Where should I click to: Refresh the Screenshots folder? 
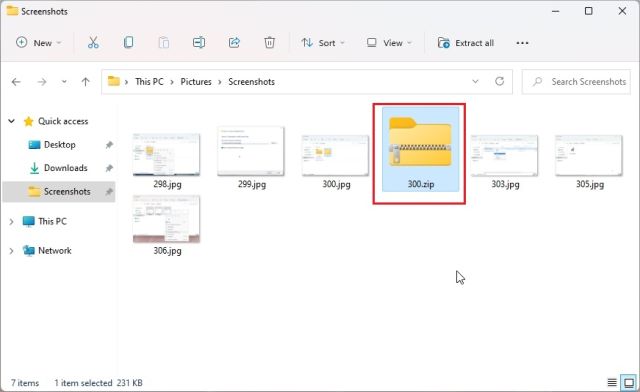(x=499, y=81)
